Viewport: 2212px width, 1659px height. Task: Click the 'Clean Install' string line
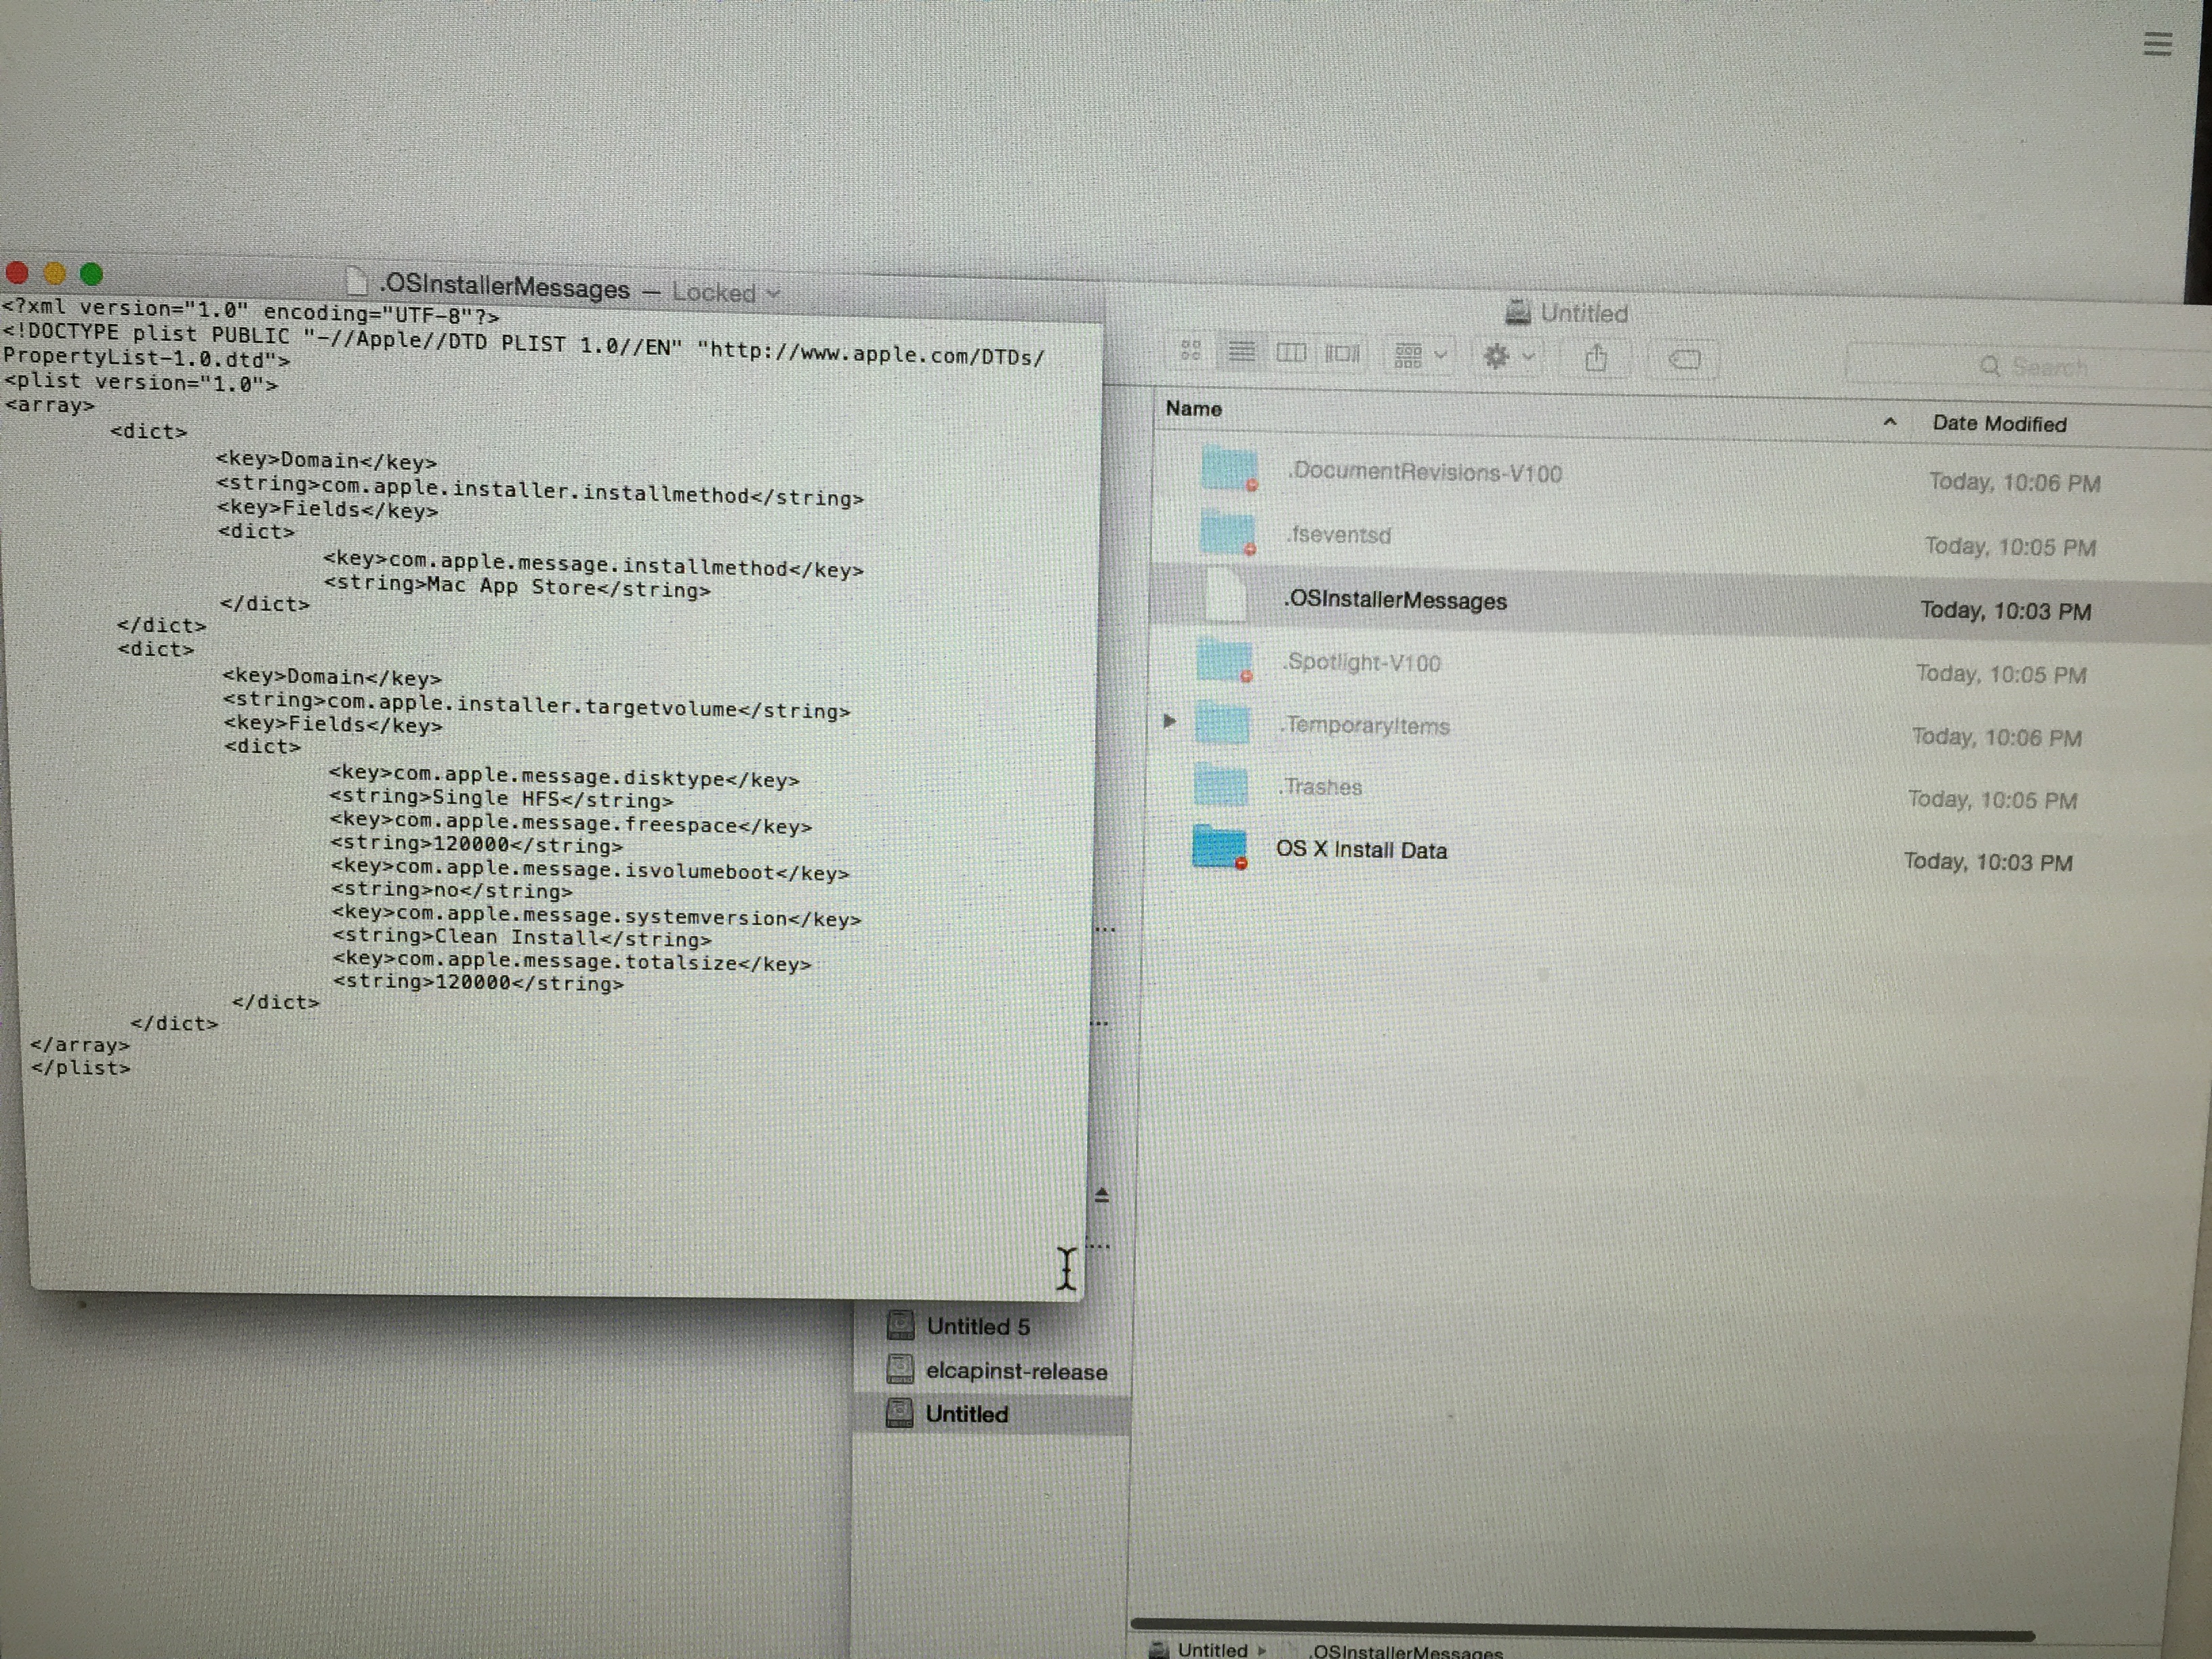click(522, 938)
